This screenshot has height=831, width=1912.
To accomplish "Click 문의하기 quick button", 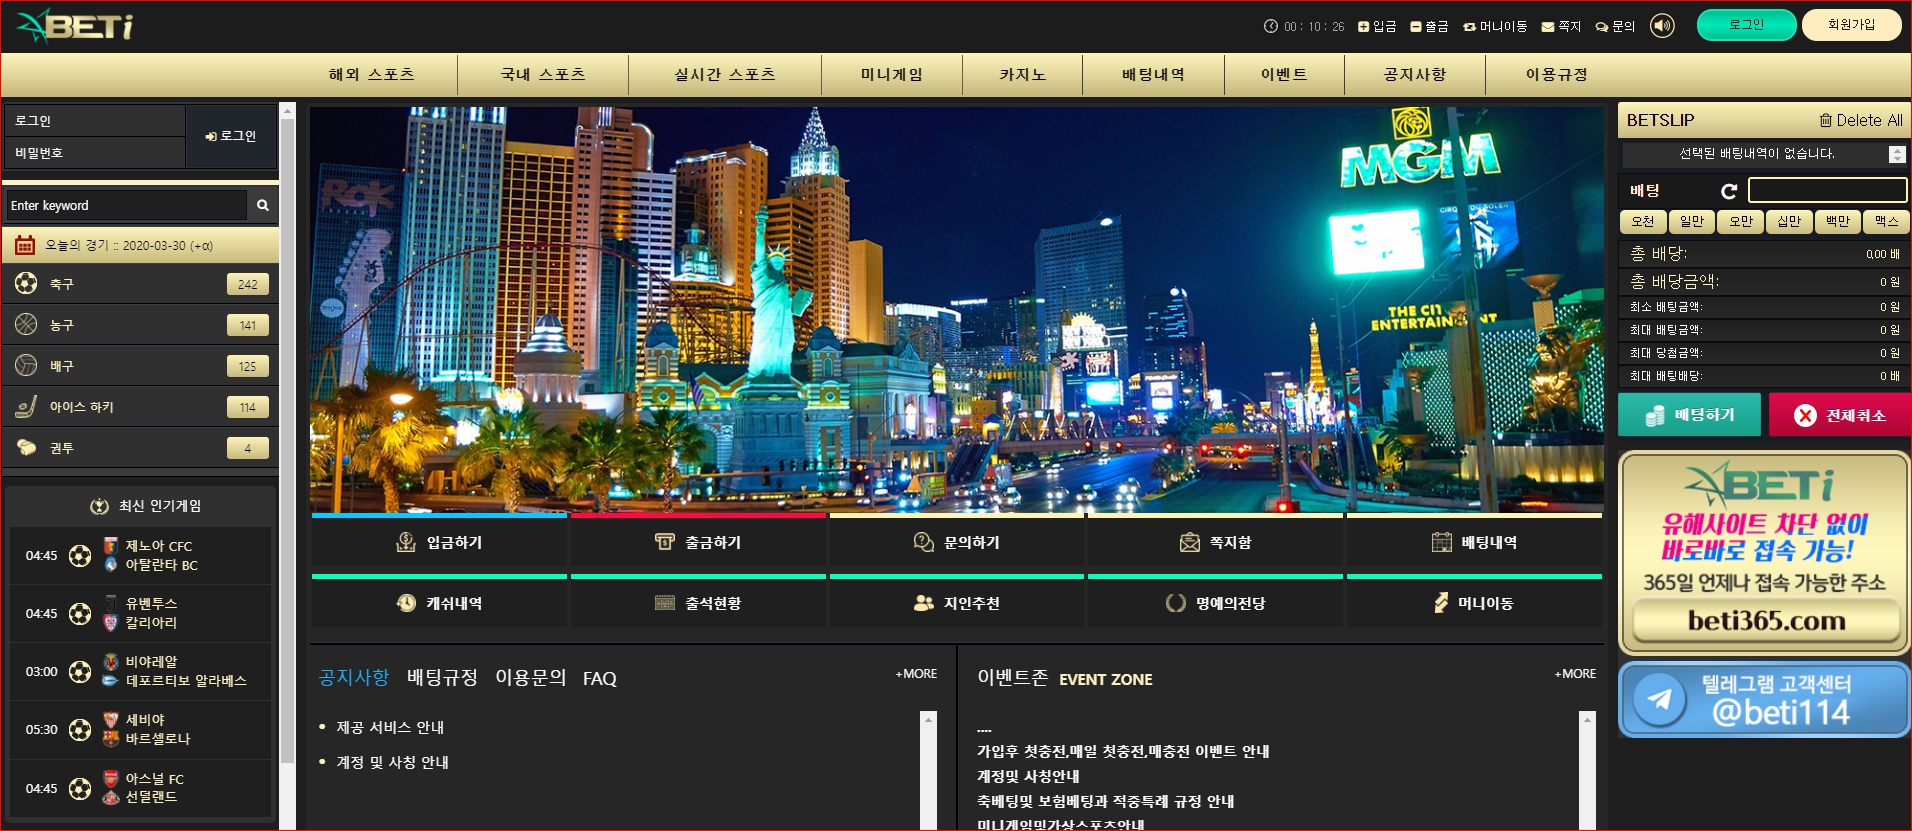I will [957, 541].
